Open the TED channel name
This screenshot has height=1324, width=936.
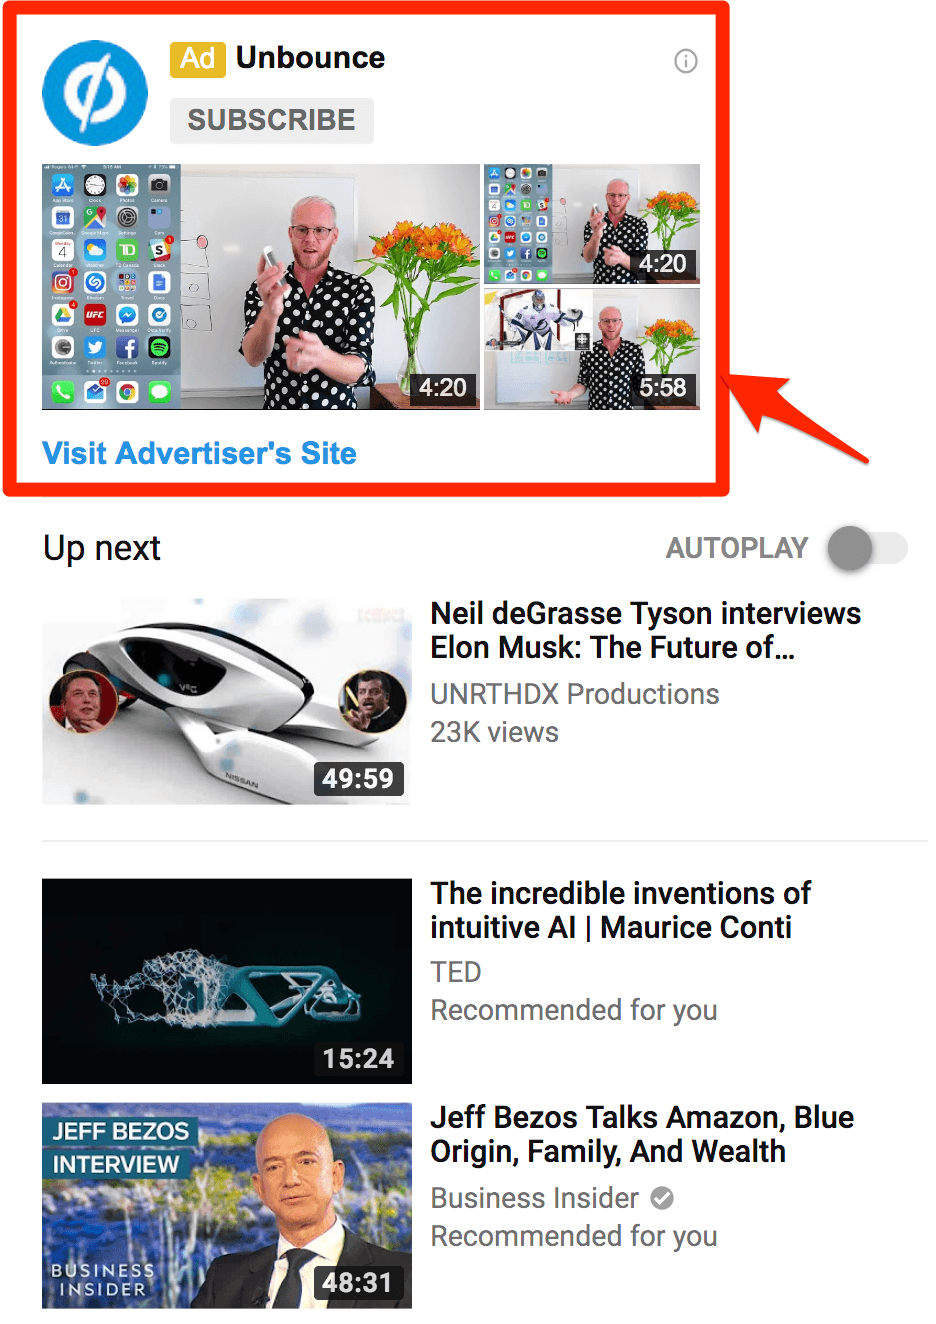[456, 972]
